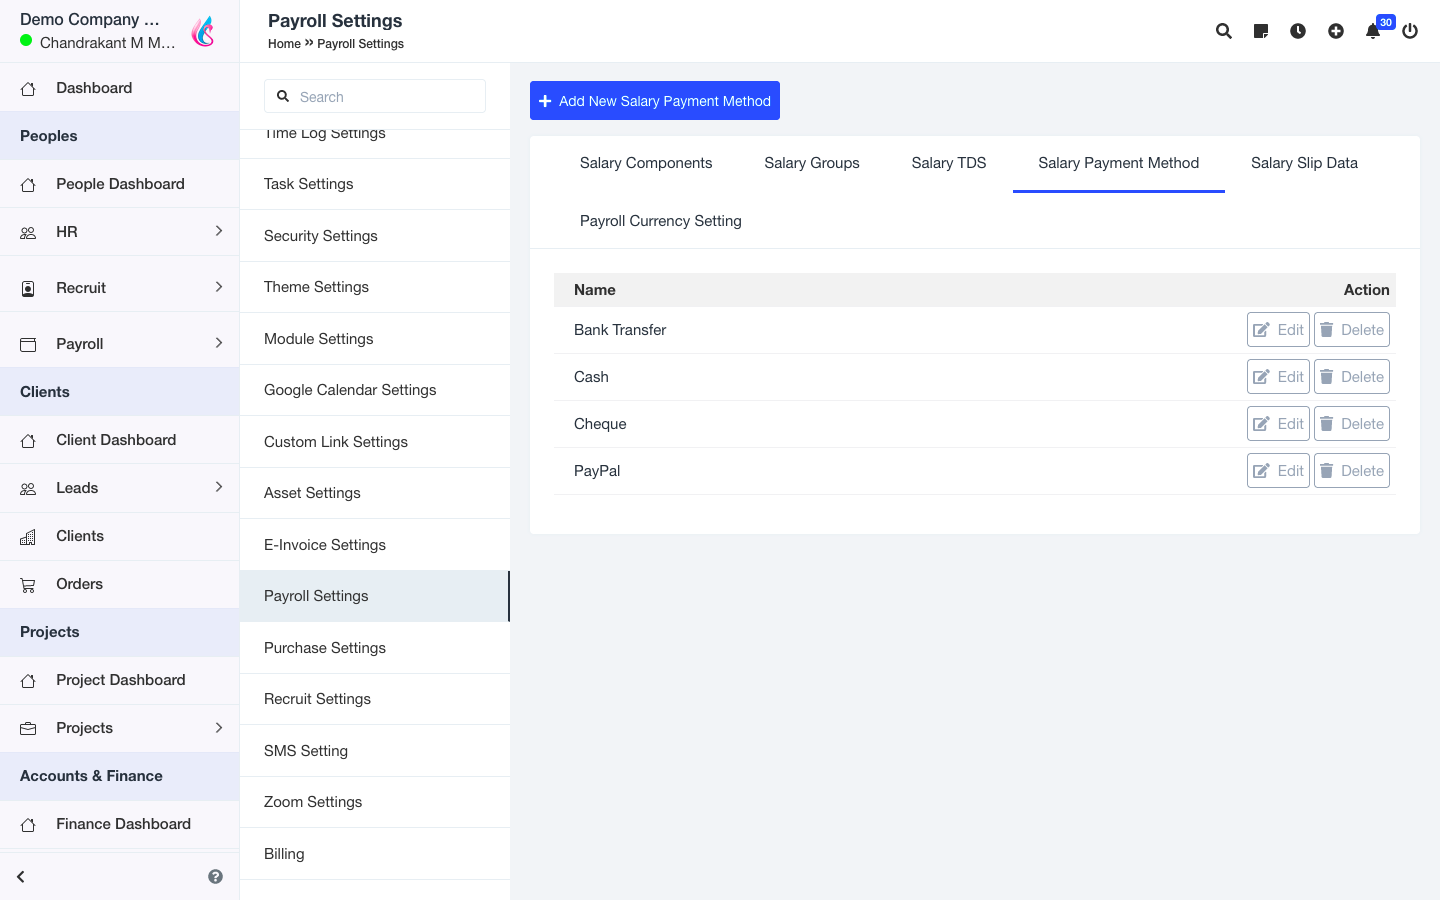Open the Salary Slip Data tab
The image size is (1440, 900).
click(1304, 163)
